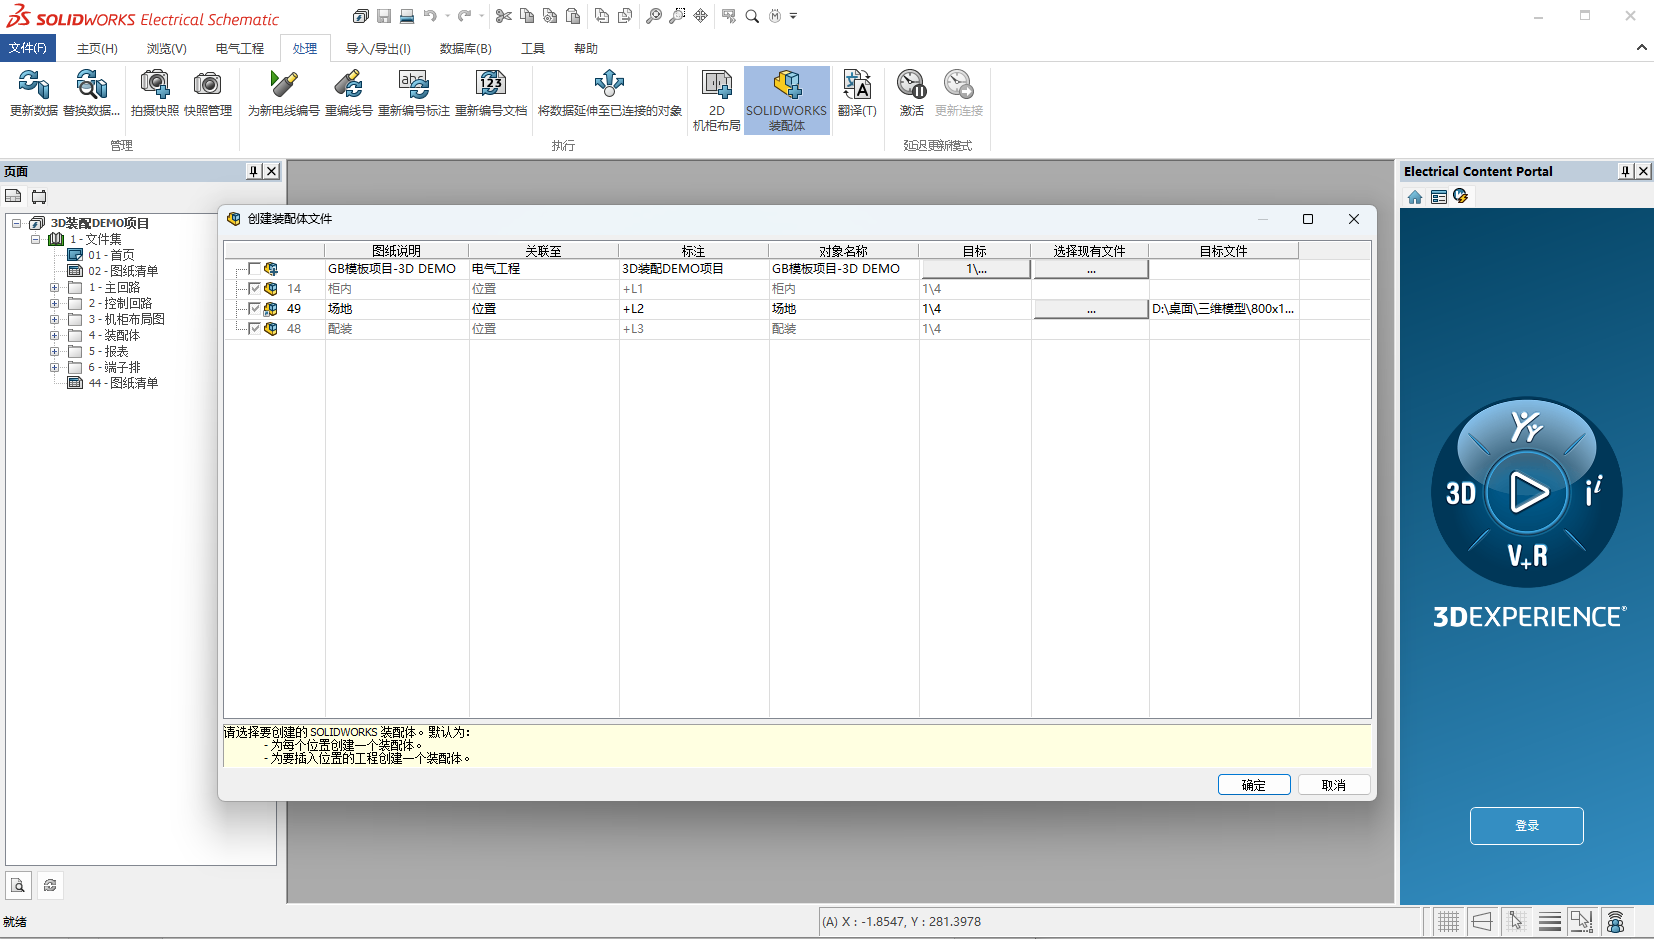1654x939 pixels.
Task: Click the Search magnifier icon in title bar
Action: pos(752,16)
